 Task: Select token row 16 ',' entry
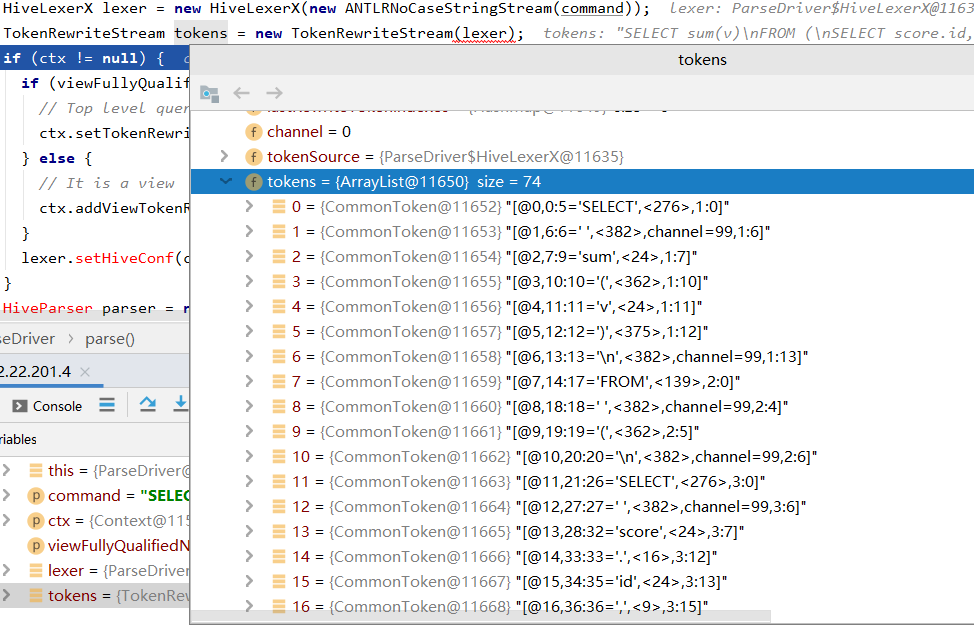[x=582, y=605]
